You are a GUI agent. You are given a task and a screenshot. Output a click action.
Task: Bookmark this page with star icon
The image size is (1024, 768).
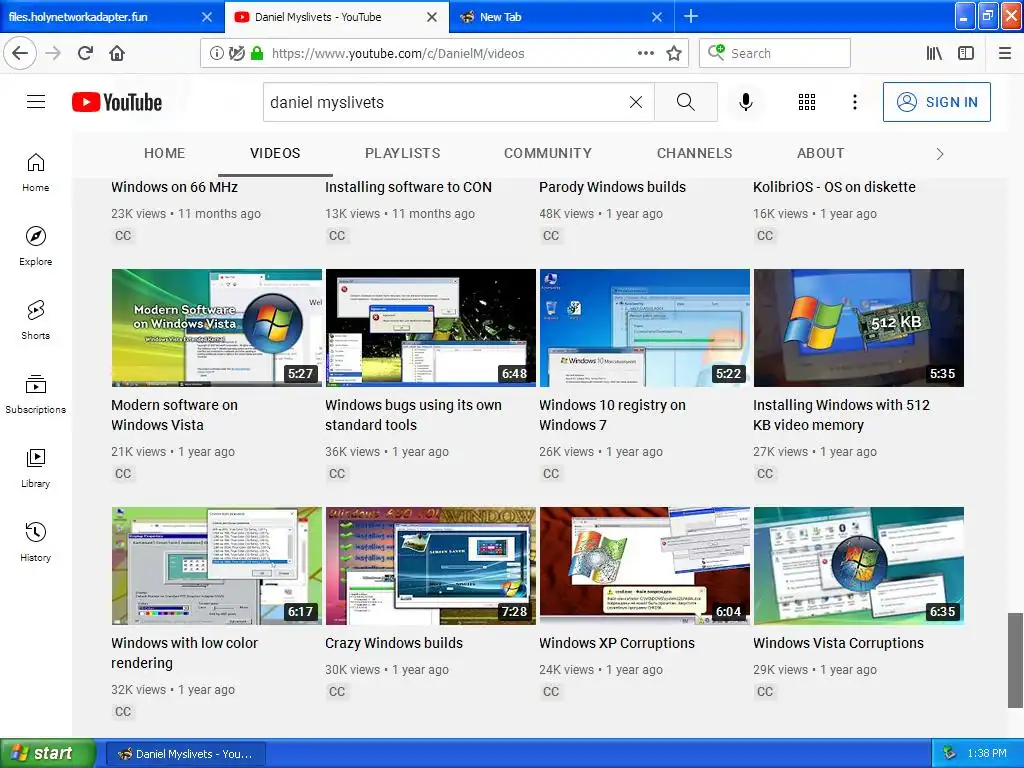click(674, 54)
